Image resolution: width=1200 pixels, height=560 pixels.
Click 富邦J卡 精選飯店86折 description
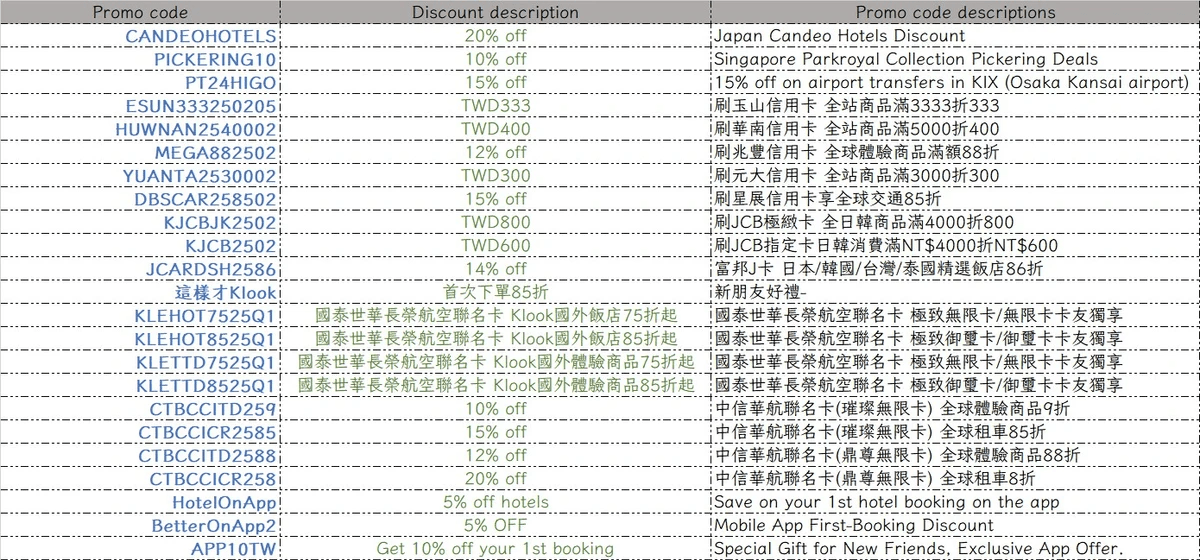point(879,269)
